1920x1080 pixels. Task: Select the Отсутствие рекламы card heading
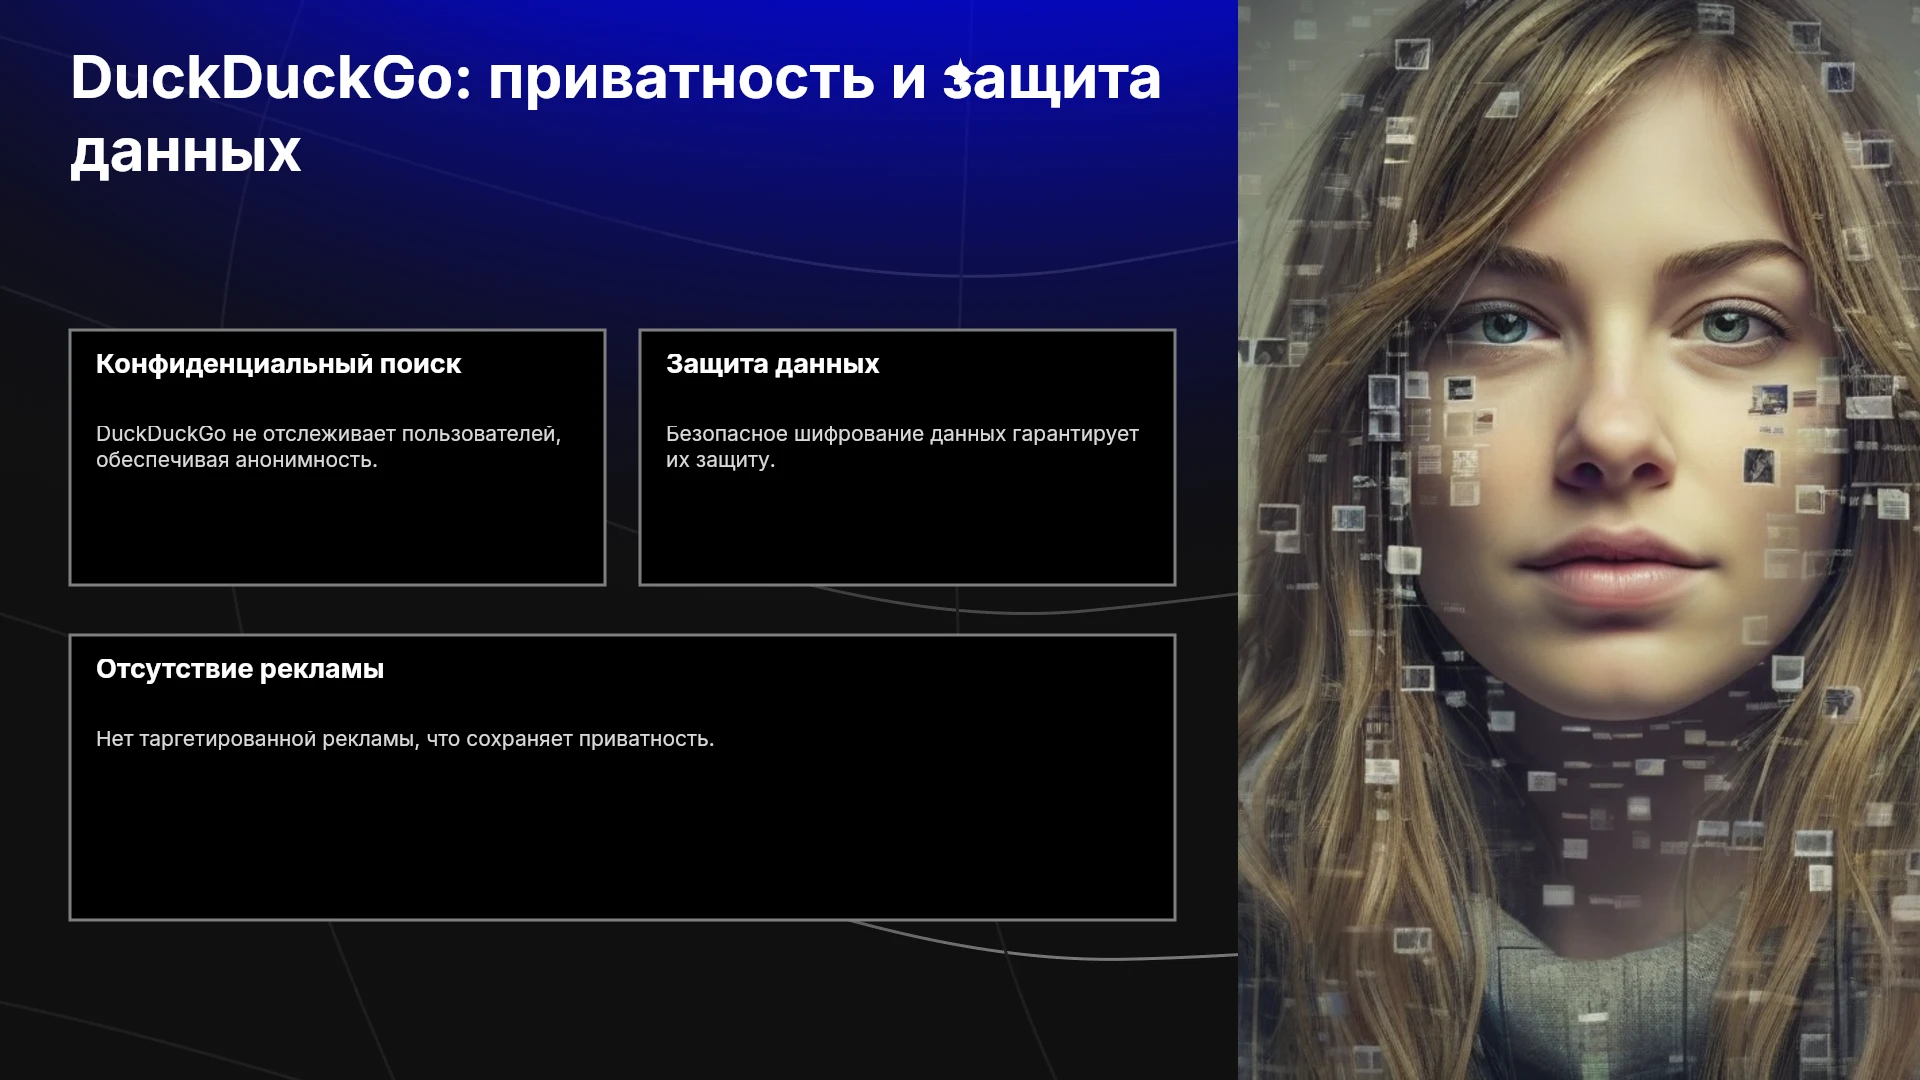[x=240, y=669]
